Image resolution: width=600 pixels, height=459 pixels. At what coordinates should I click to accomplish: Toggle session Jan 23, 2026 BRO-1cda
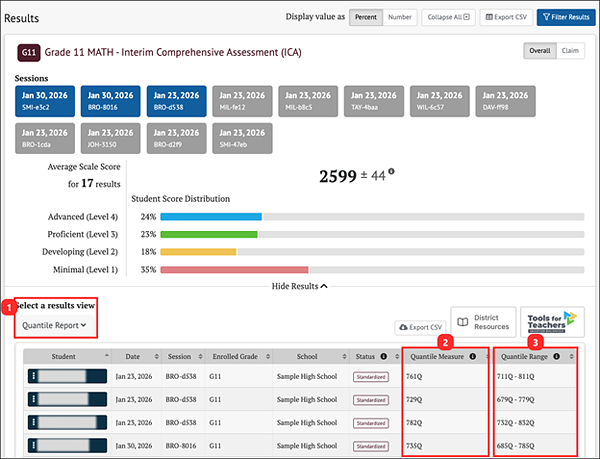(x=45, y=138)
